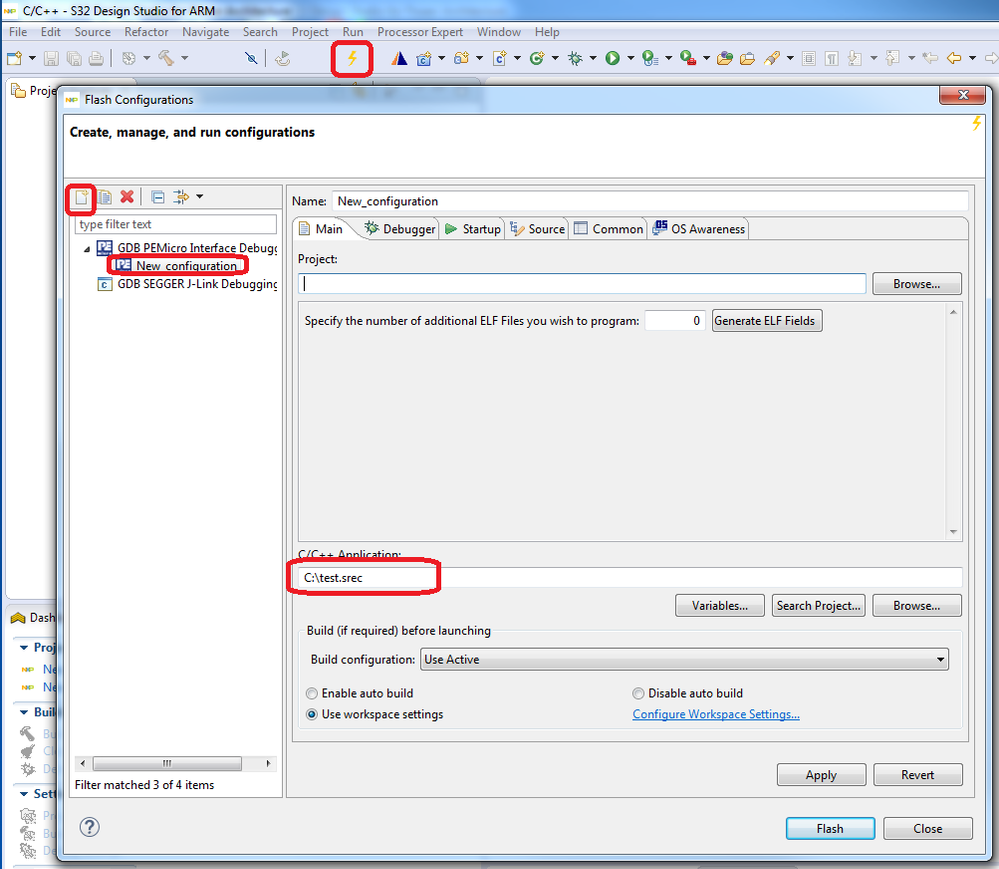Open the Run button dropdown arrow
This screenshot has height=869, width=999.
pyautogui.click(x=631, y=59)
